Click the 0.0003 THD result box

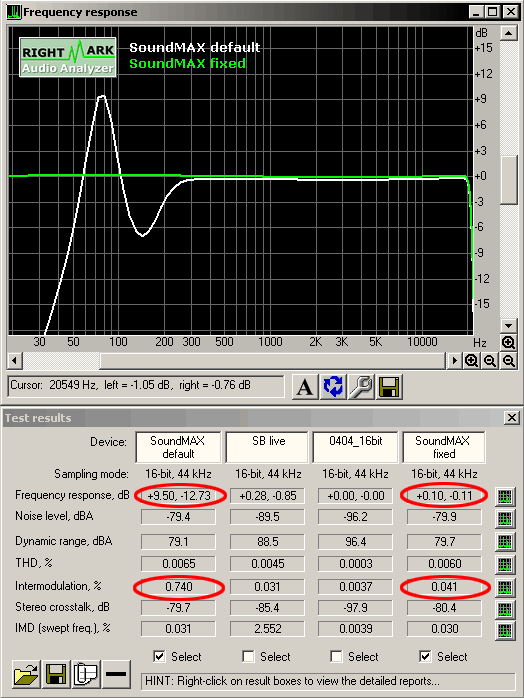355,564
